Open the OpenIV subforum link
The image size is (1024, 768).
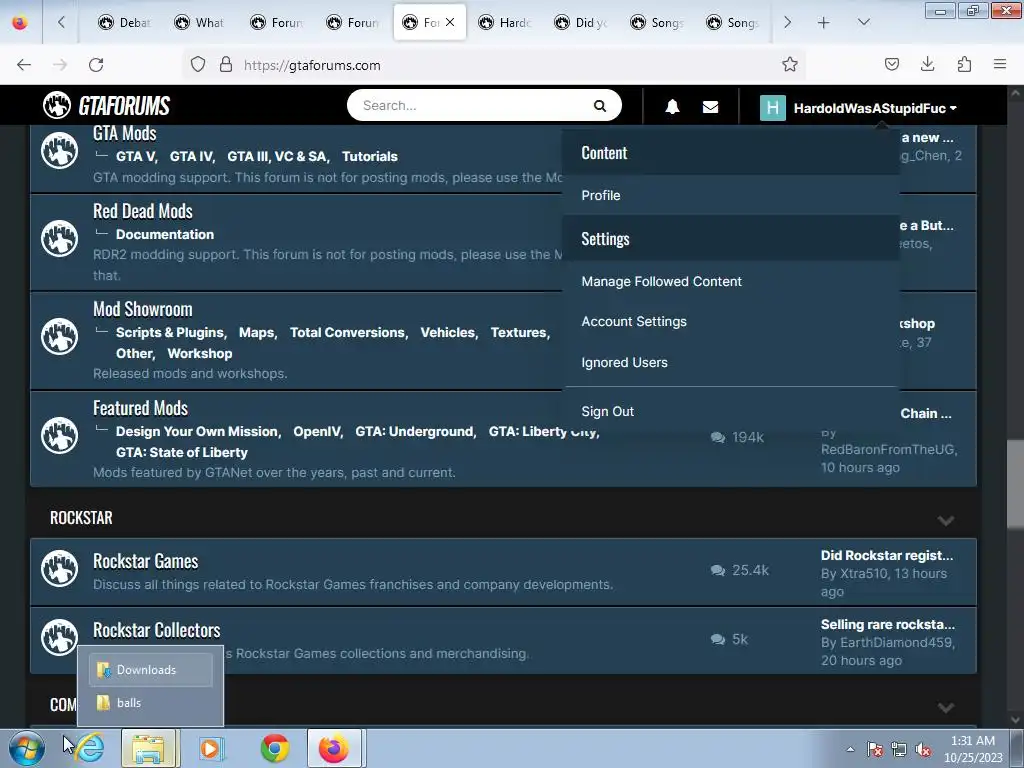point(317,432)
